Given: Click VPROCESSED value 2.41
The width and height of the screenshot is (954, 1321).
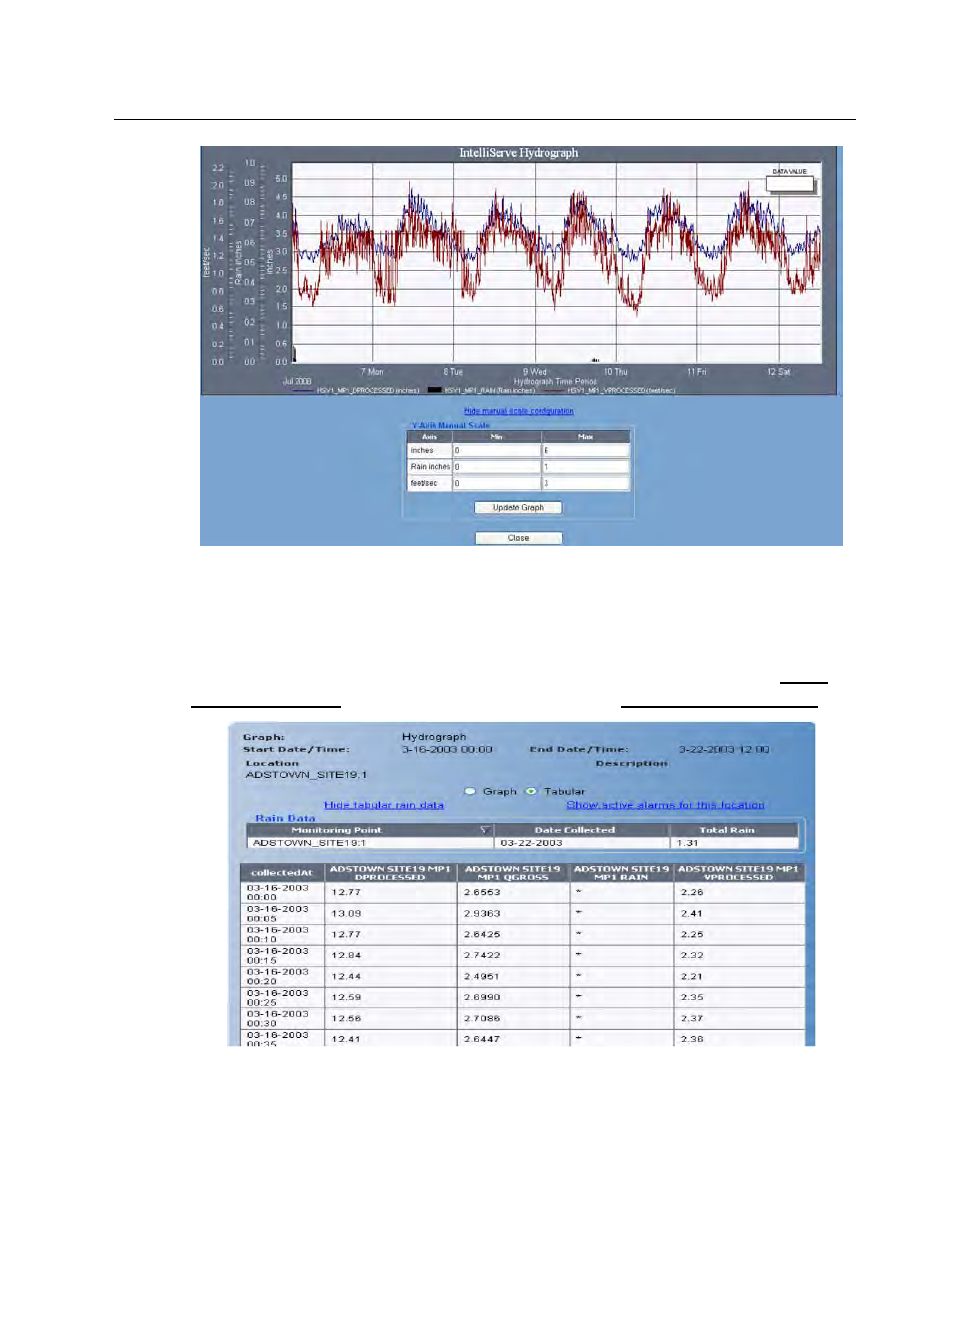Looking at the screenshot, I should [x=692, y=914].
